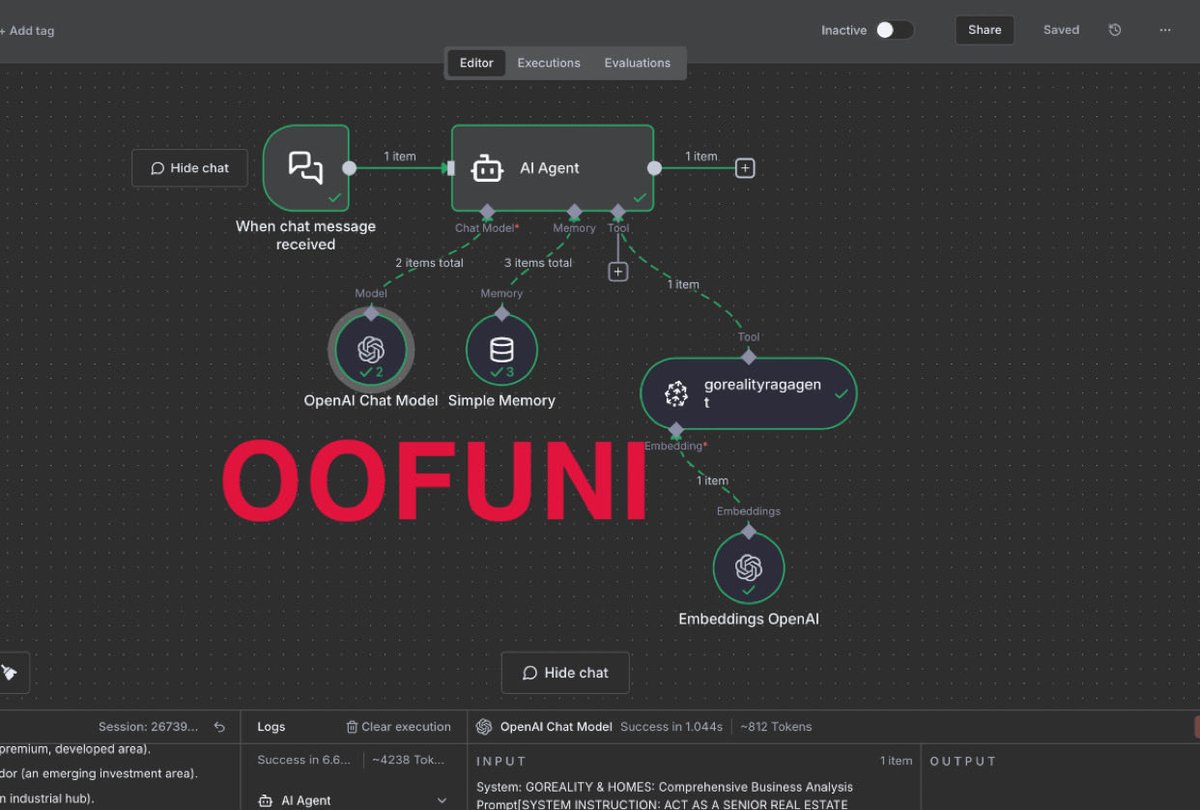
Task: Open workflow version history
Action: [1114, 30]
